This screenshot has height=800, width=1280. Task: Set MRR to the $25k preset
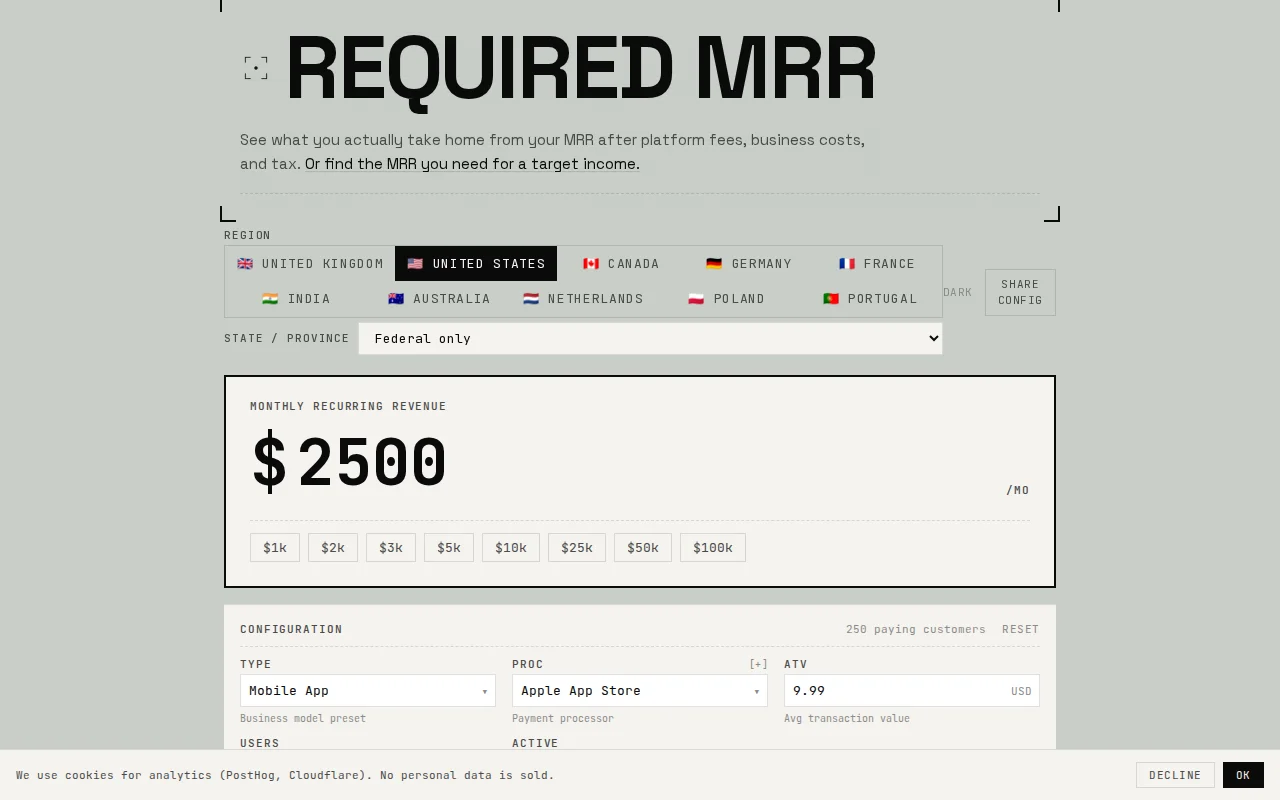(577, 548)
